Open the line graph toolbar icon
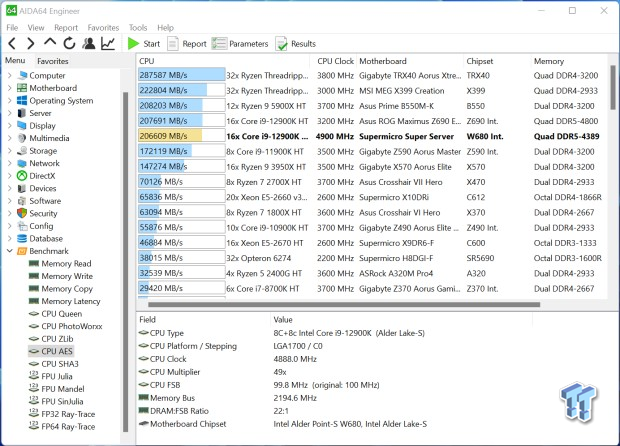Screen dimensions: 620x446 [108, 44]
